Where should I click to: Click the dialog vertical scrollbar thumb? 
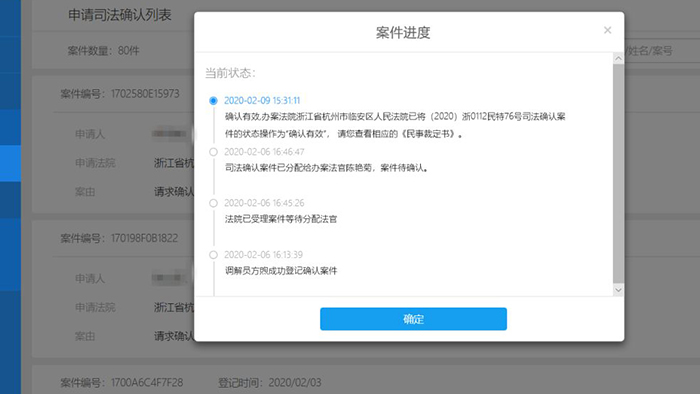tap(618, 173)
